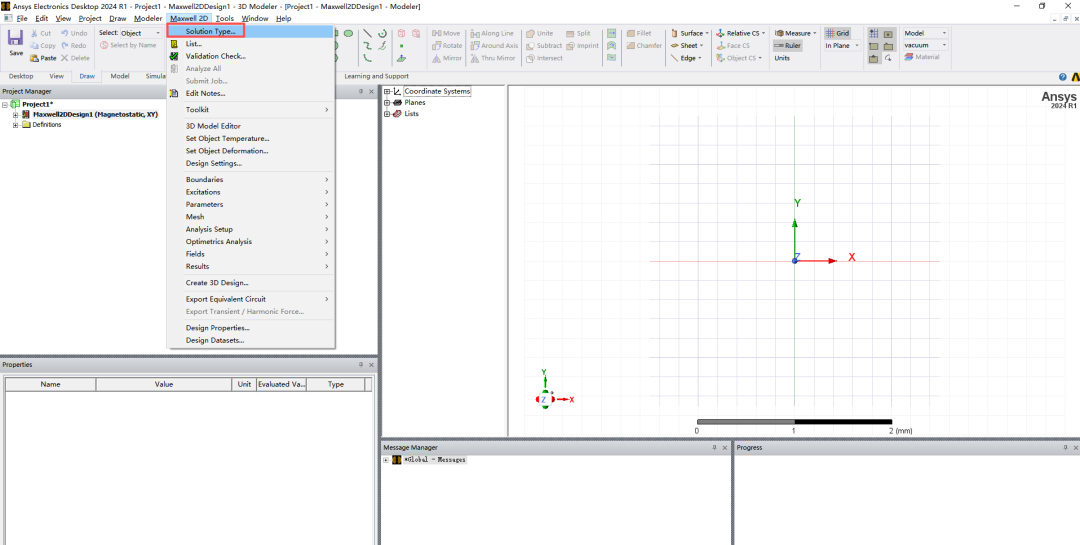Run Validation Check from the menu
Screen dimensions: 1080x545
[216, 56]
